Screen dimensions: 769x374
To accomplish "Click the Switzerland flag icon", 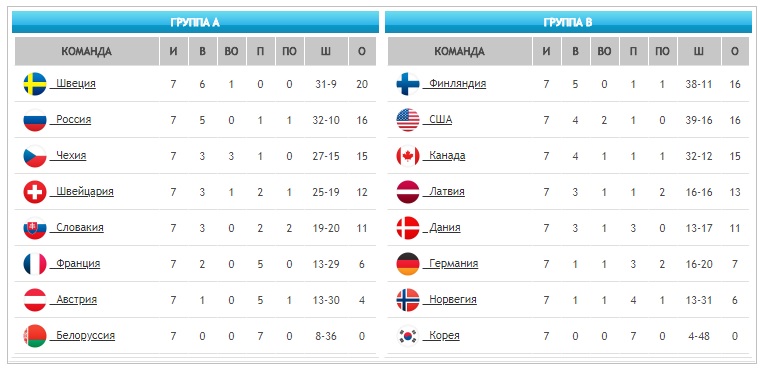I will [x=35, y=192].
